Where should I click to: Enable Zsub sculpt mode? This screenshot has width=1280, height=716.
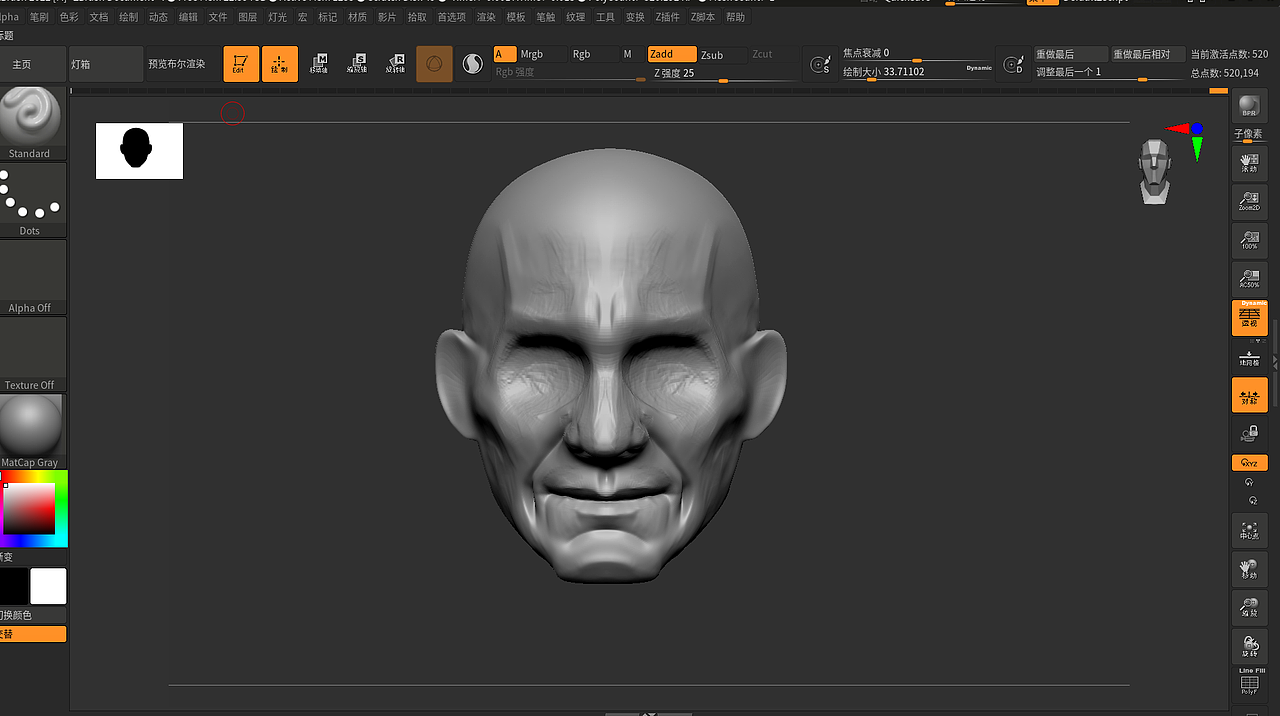[722, 54]
